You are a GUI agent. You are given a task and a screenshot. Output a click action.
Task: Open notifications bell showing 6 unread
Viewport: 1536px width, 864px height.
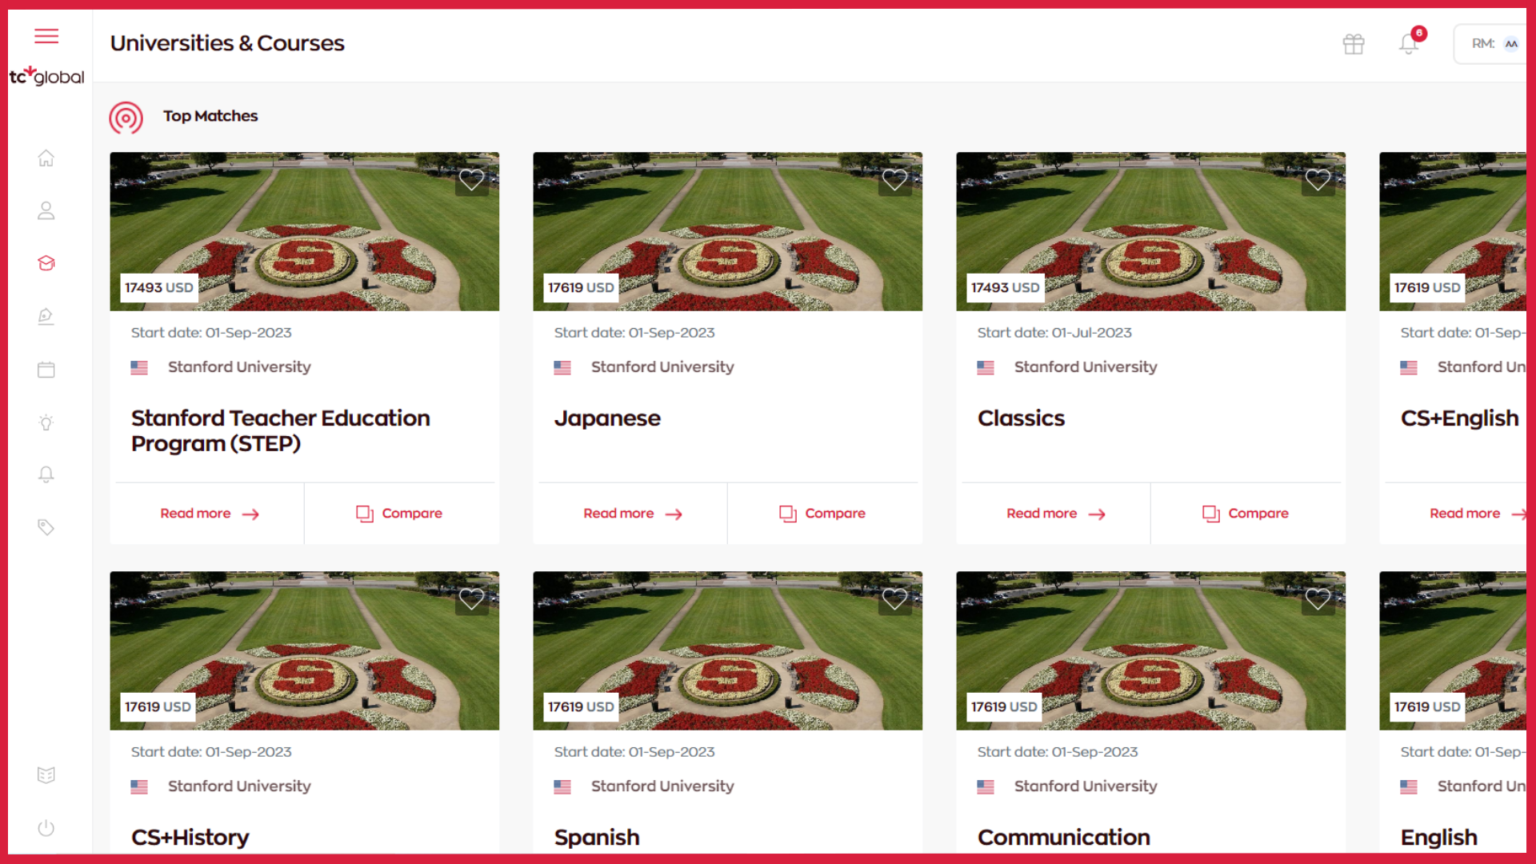[x=1409, y=44]
